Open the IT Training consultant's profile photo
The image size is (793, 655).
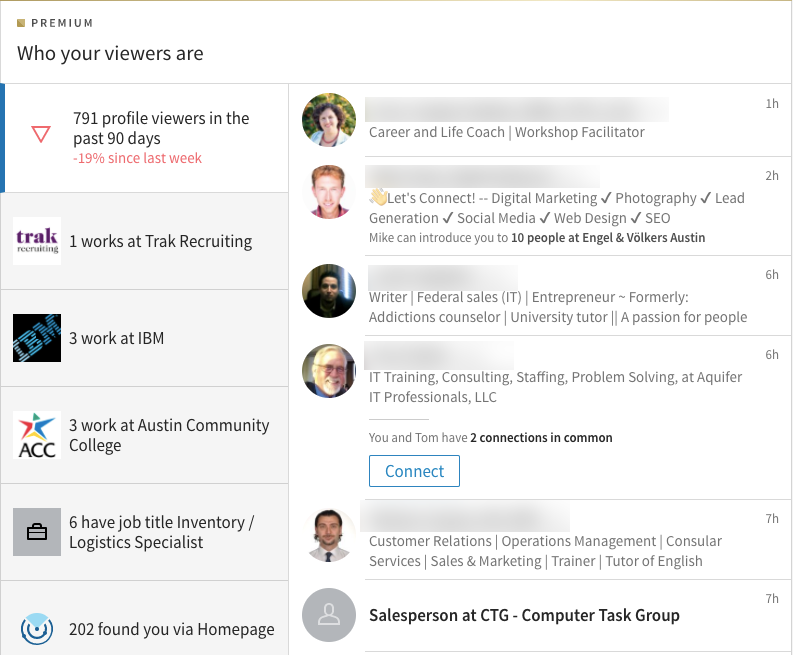(x=329, y=371)
